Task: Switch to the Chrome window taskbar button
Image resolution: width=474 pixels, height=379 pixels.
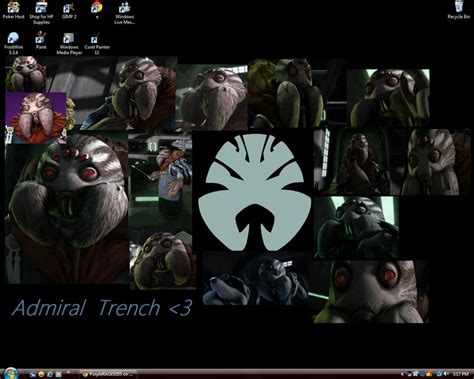Action: [x=108, y=374]
